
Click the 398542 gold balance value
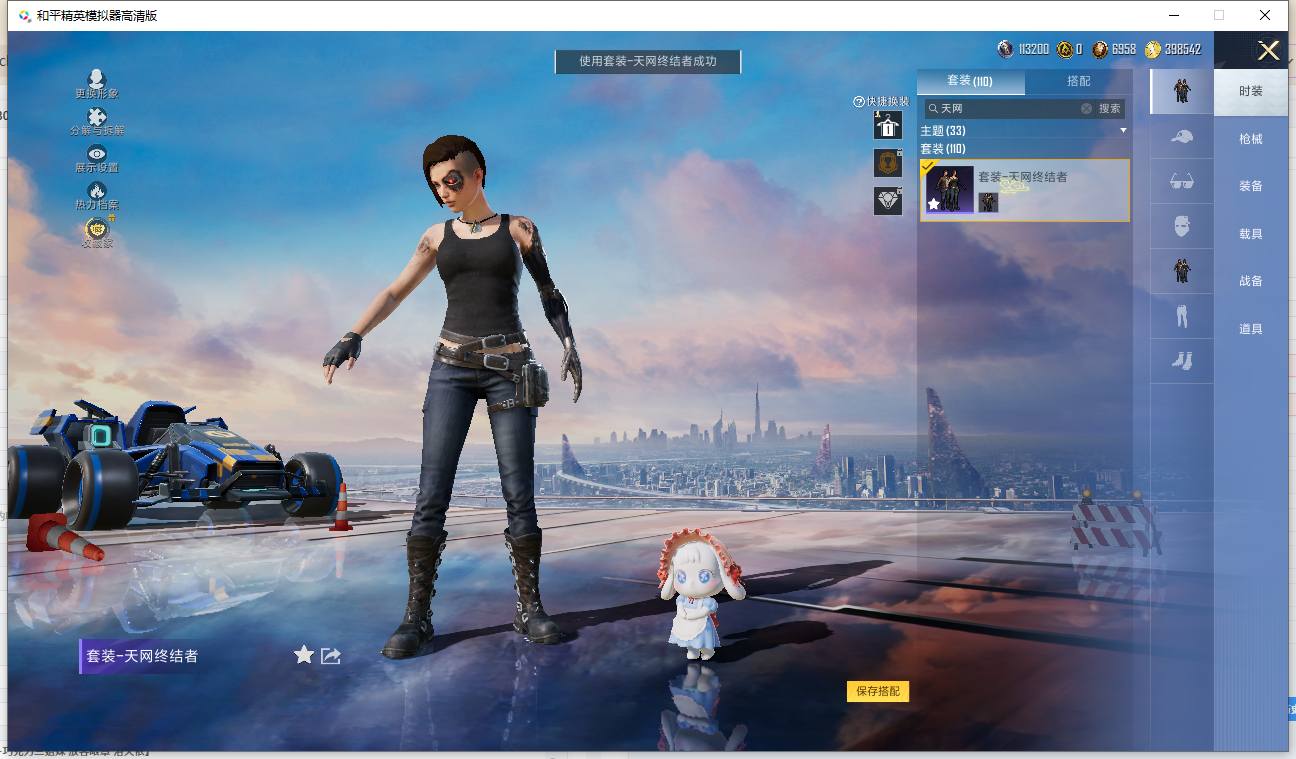coord(1183,49)
